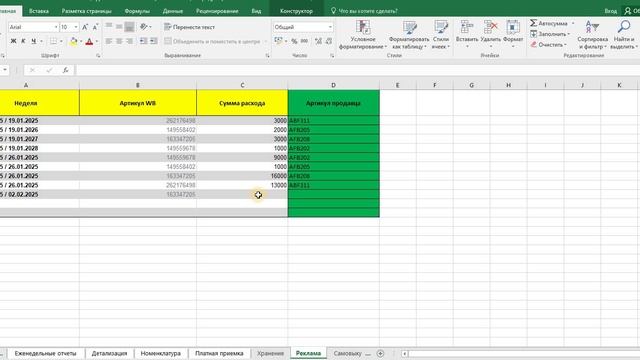640x360 pixels.
Task: Open Форматировать как таблицу gallery
Action: (409, 35)
